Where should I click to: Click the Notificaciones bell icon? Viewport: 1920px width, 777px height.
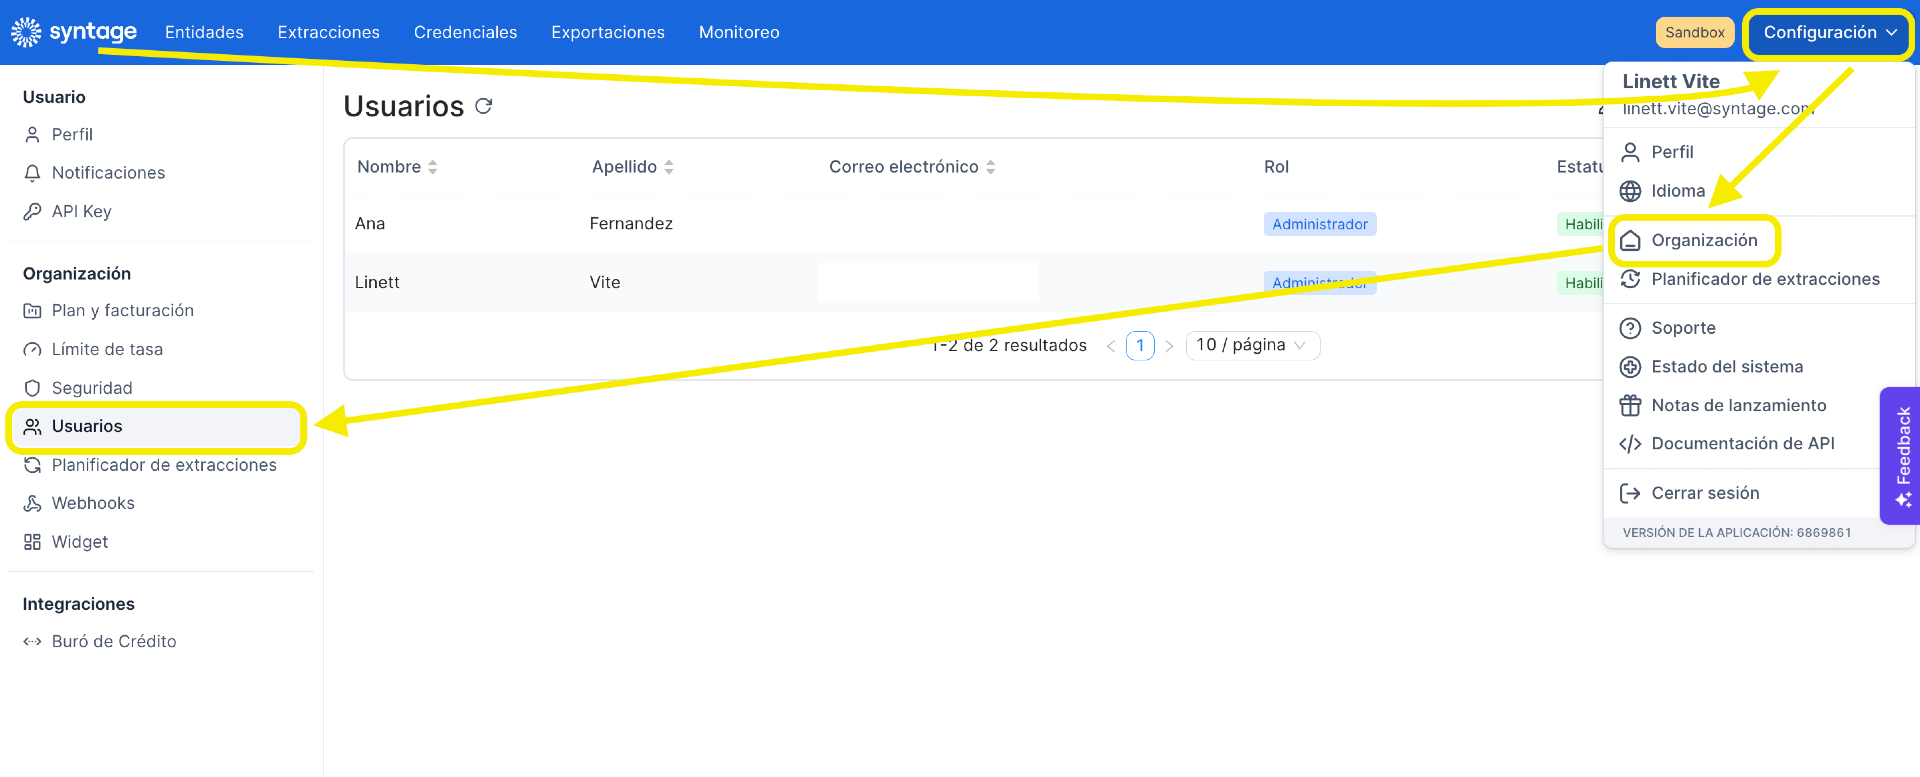tap(32, 173)
